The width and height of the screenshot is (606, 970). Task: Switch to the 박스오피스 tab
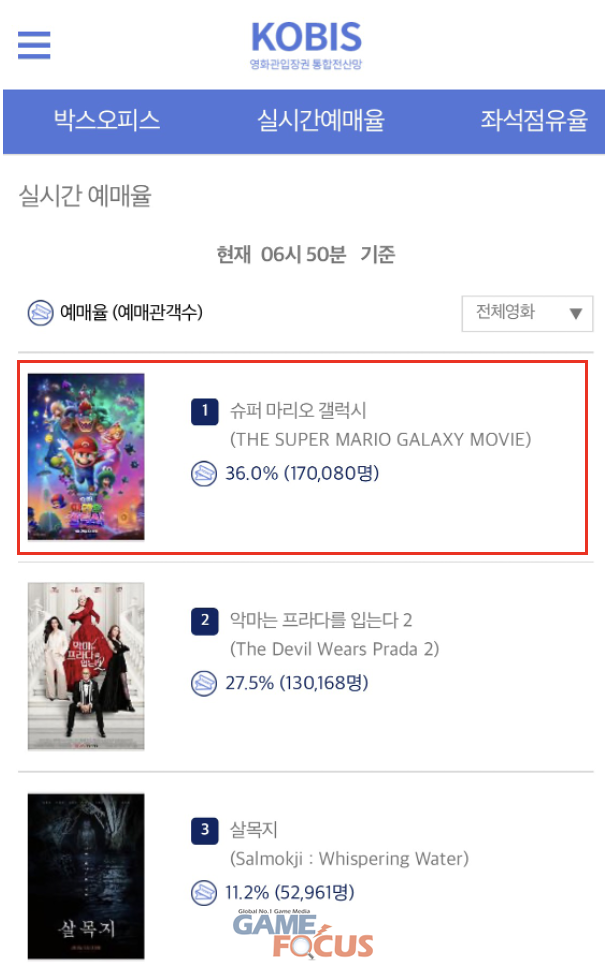coord(107,120)
